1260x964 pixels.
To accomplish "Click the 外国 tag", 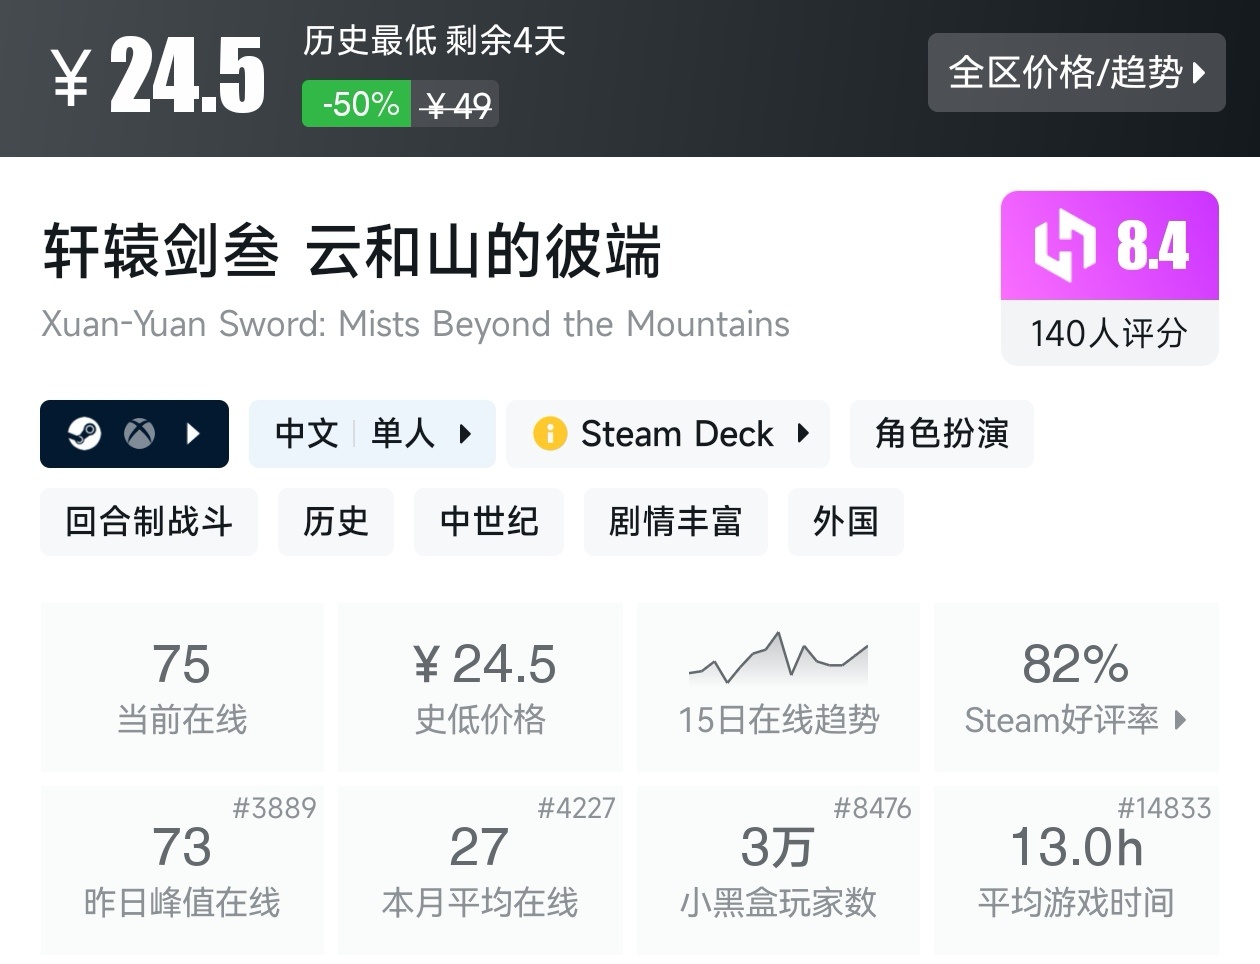I will click(846, 521).
